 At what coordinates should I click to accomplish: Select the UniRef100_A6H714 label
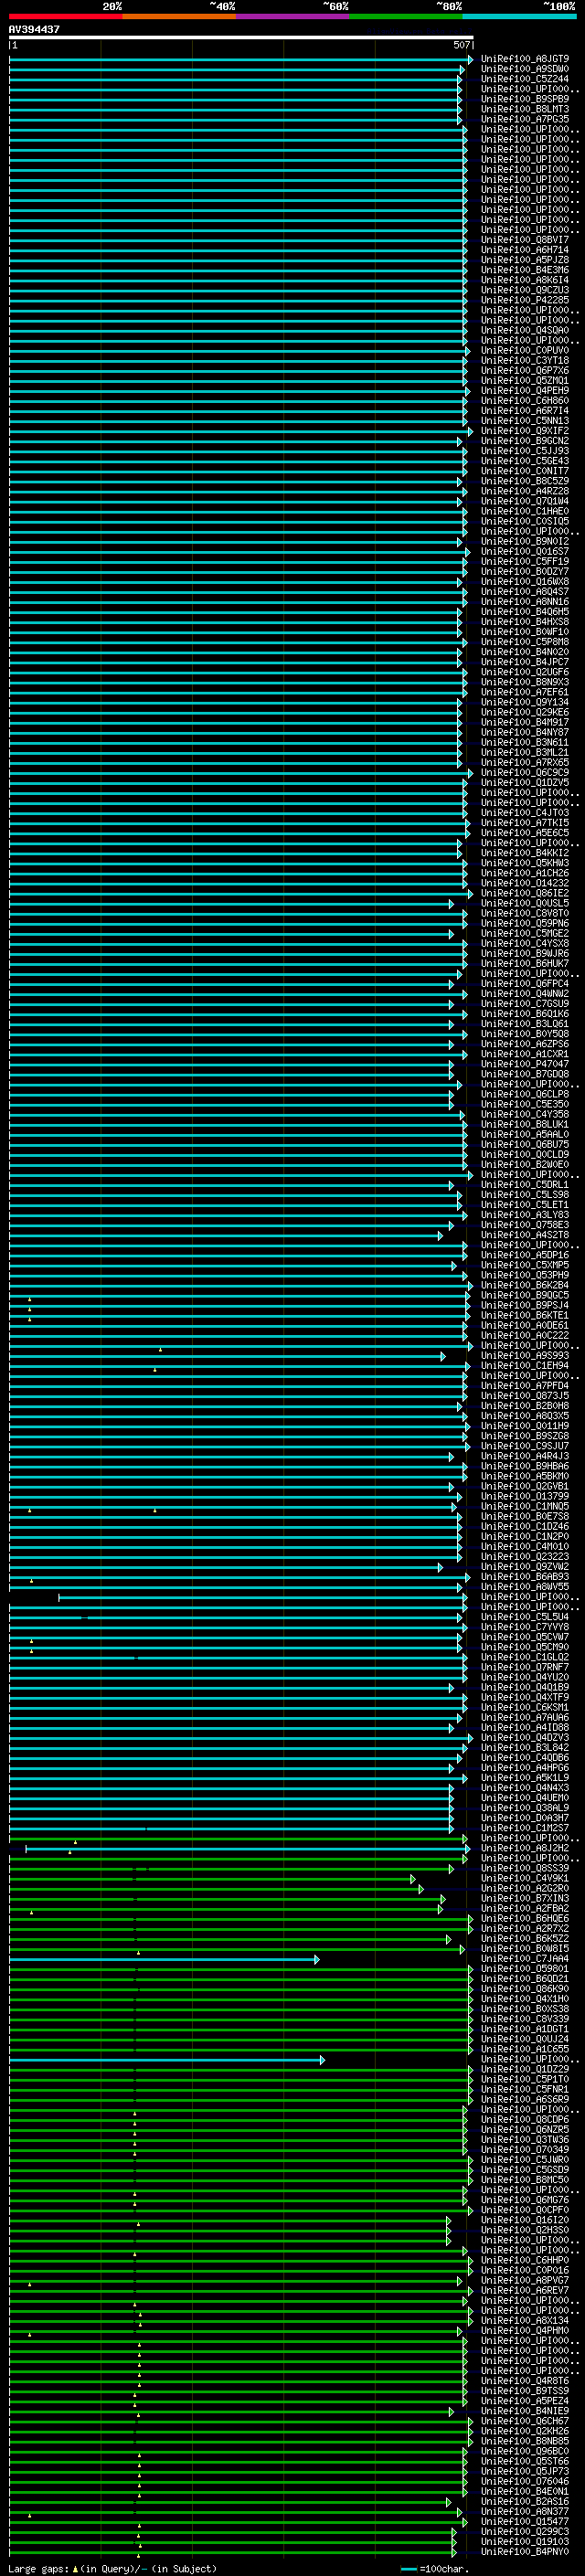525,250
